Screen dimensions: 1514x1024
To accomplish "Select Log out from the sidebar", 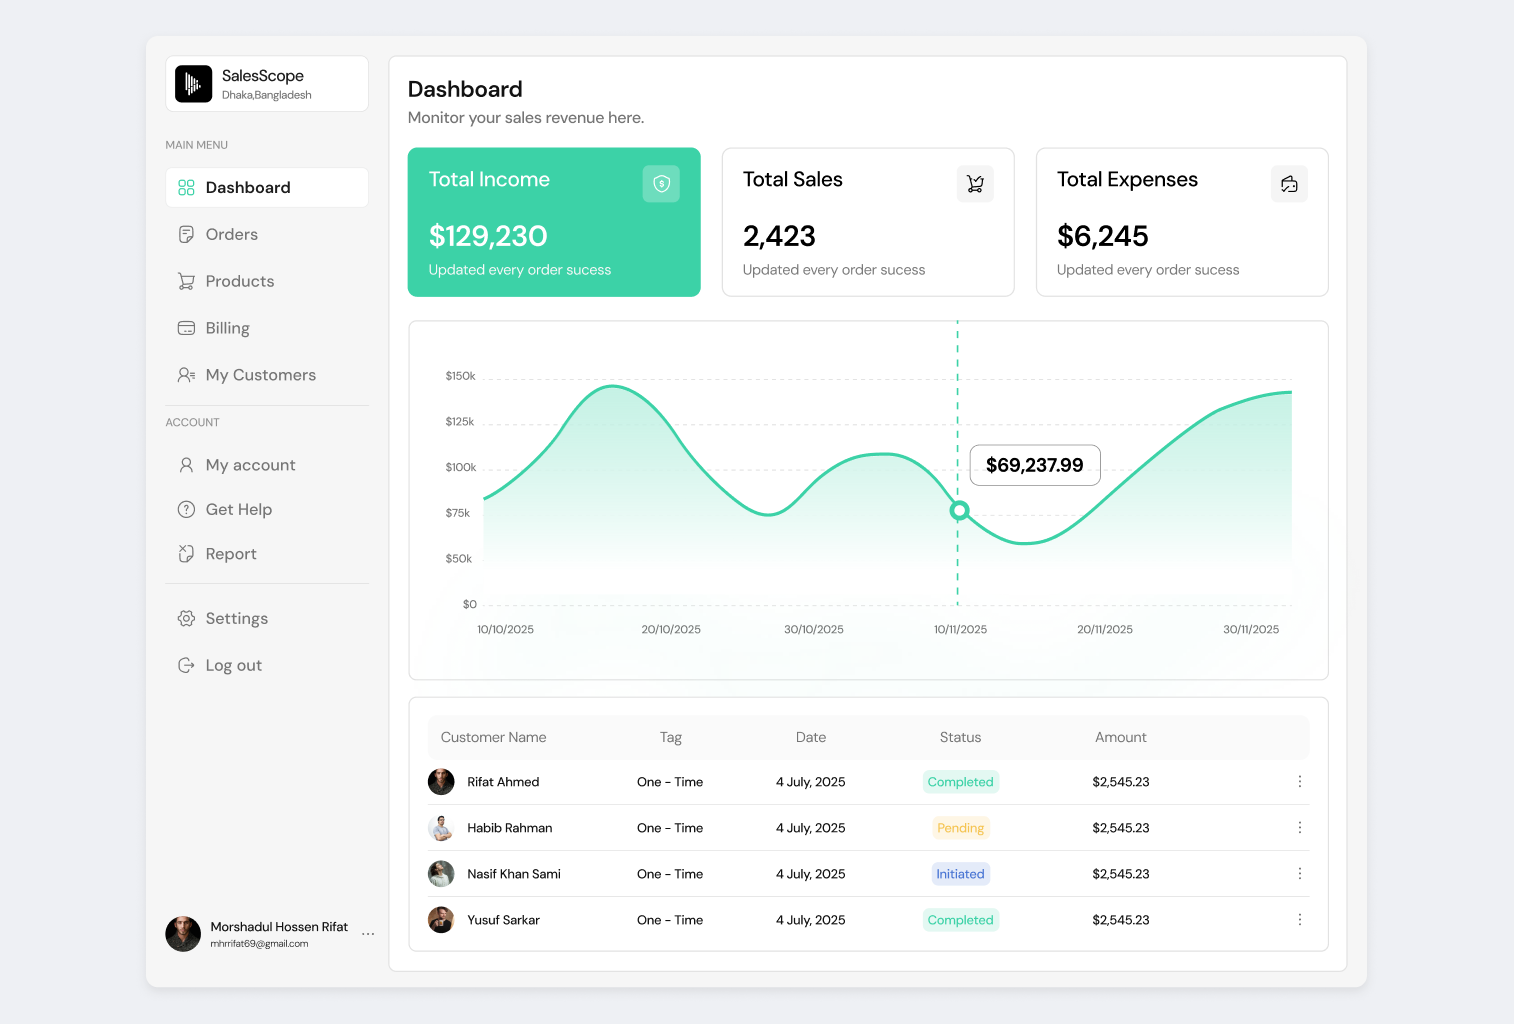I will [232, 664].
